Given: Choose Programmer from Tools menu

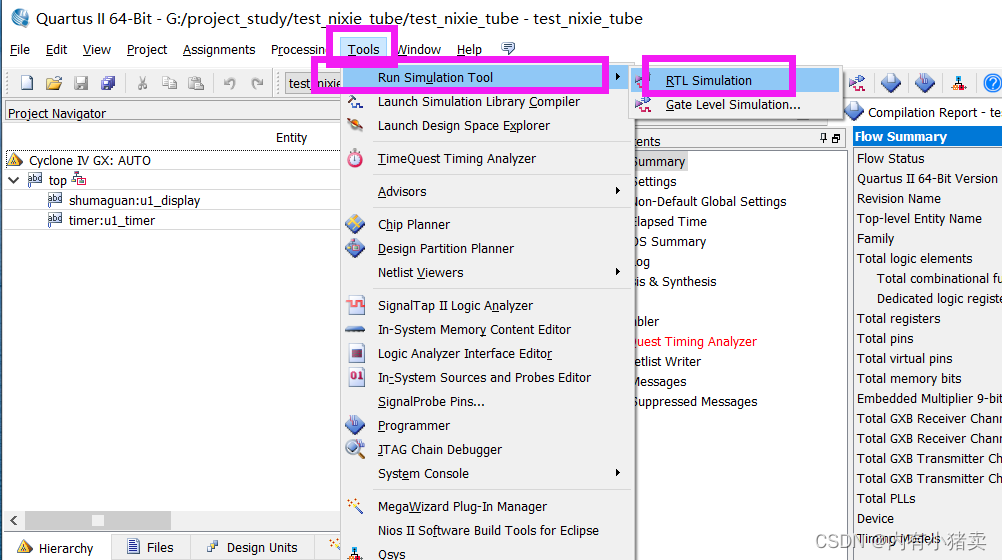Looking at the screenshot, I should pyautogui.click(x=413, y=425).
